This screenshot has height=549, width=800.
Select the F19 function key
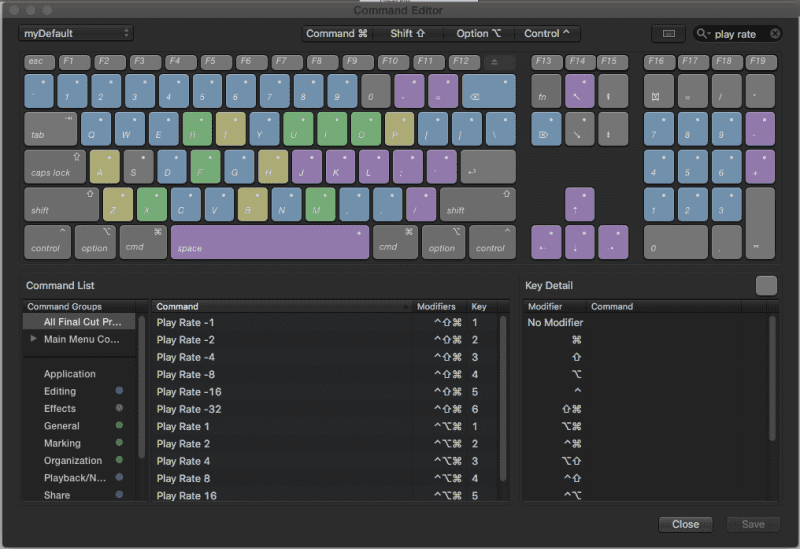coord(761,62)
